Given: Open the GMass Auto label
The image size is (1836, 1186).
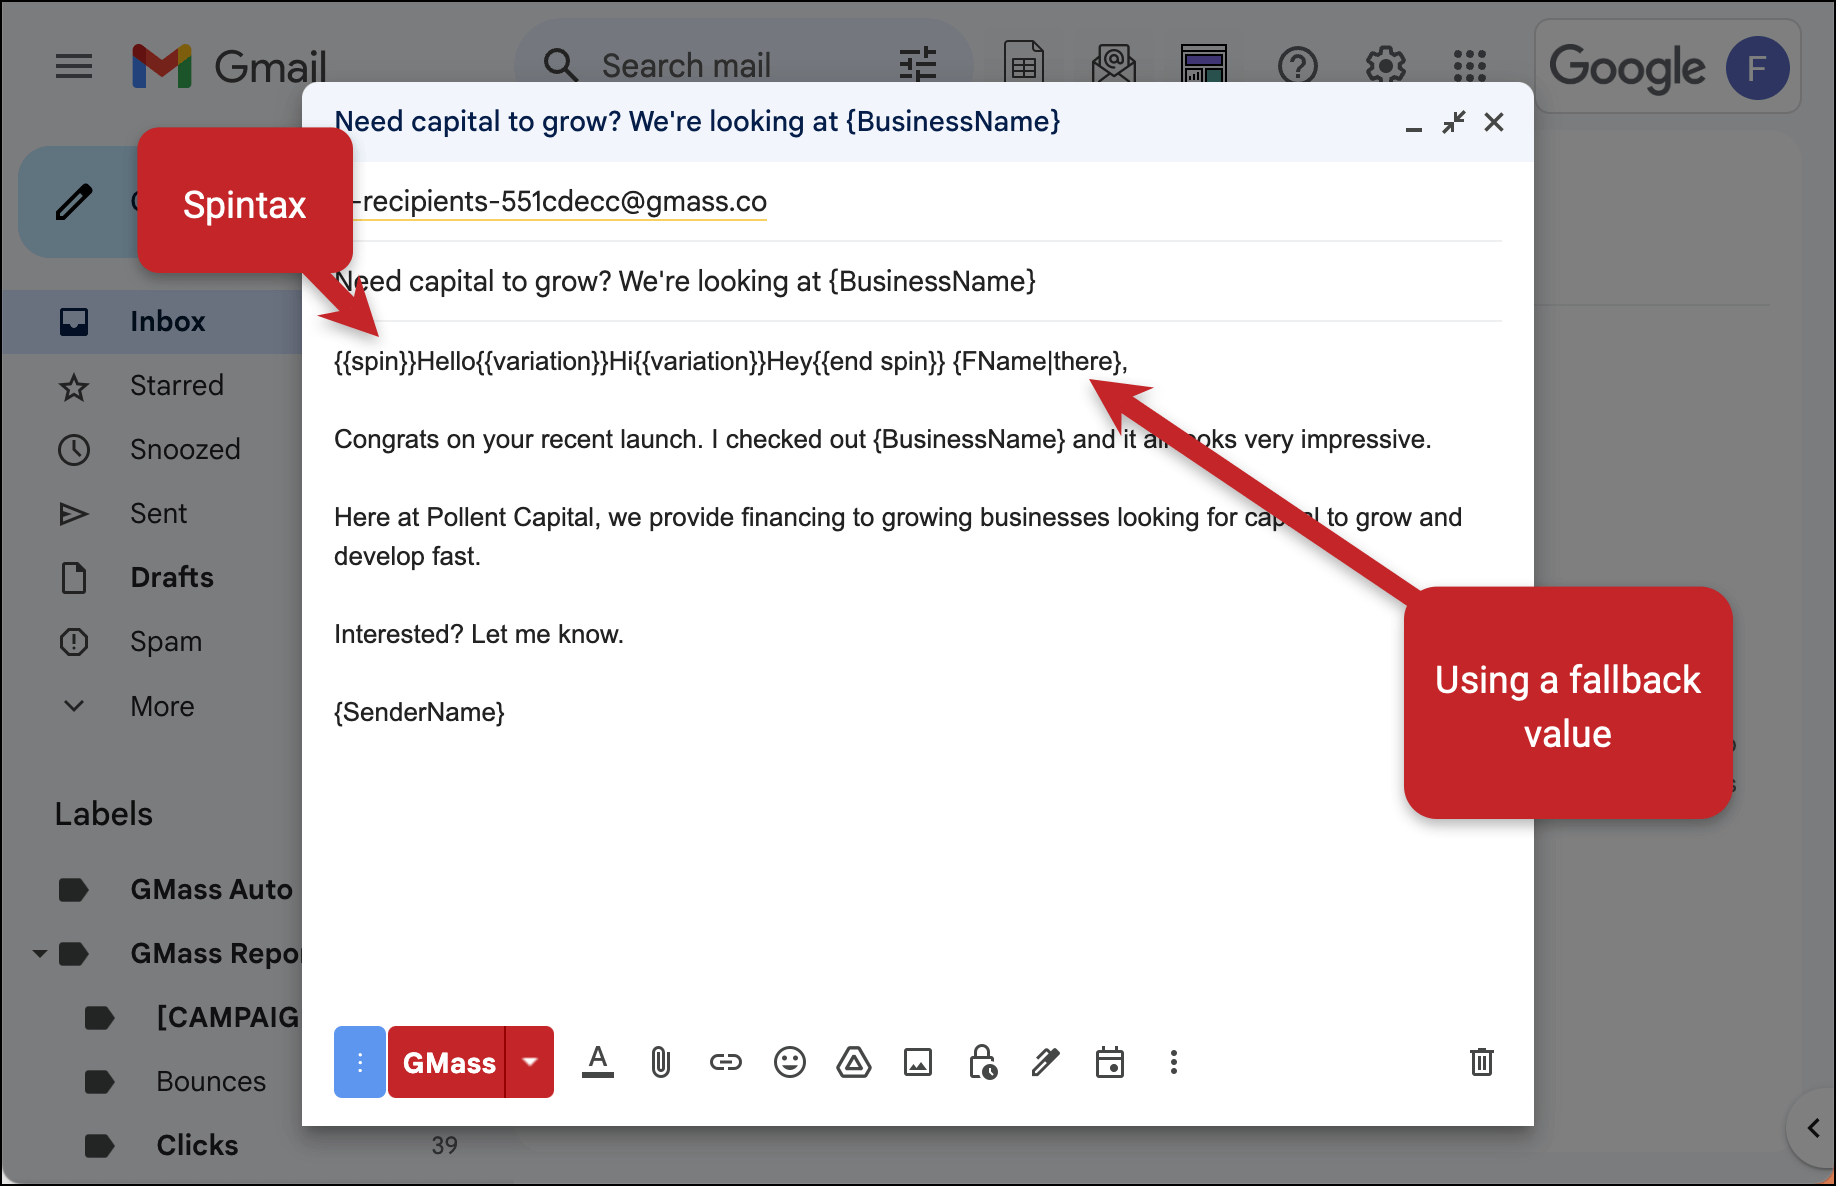Looking at the screenshot, I should (x=212, y=889).
